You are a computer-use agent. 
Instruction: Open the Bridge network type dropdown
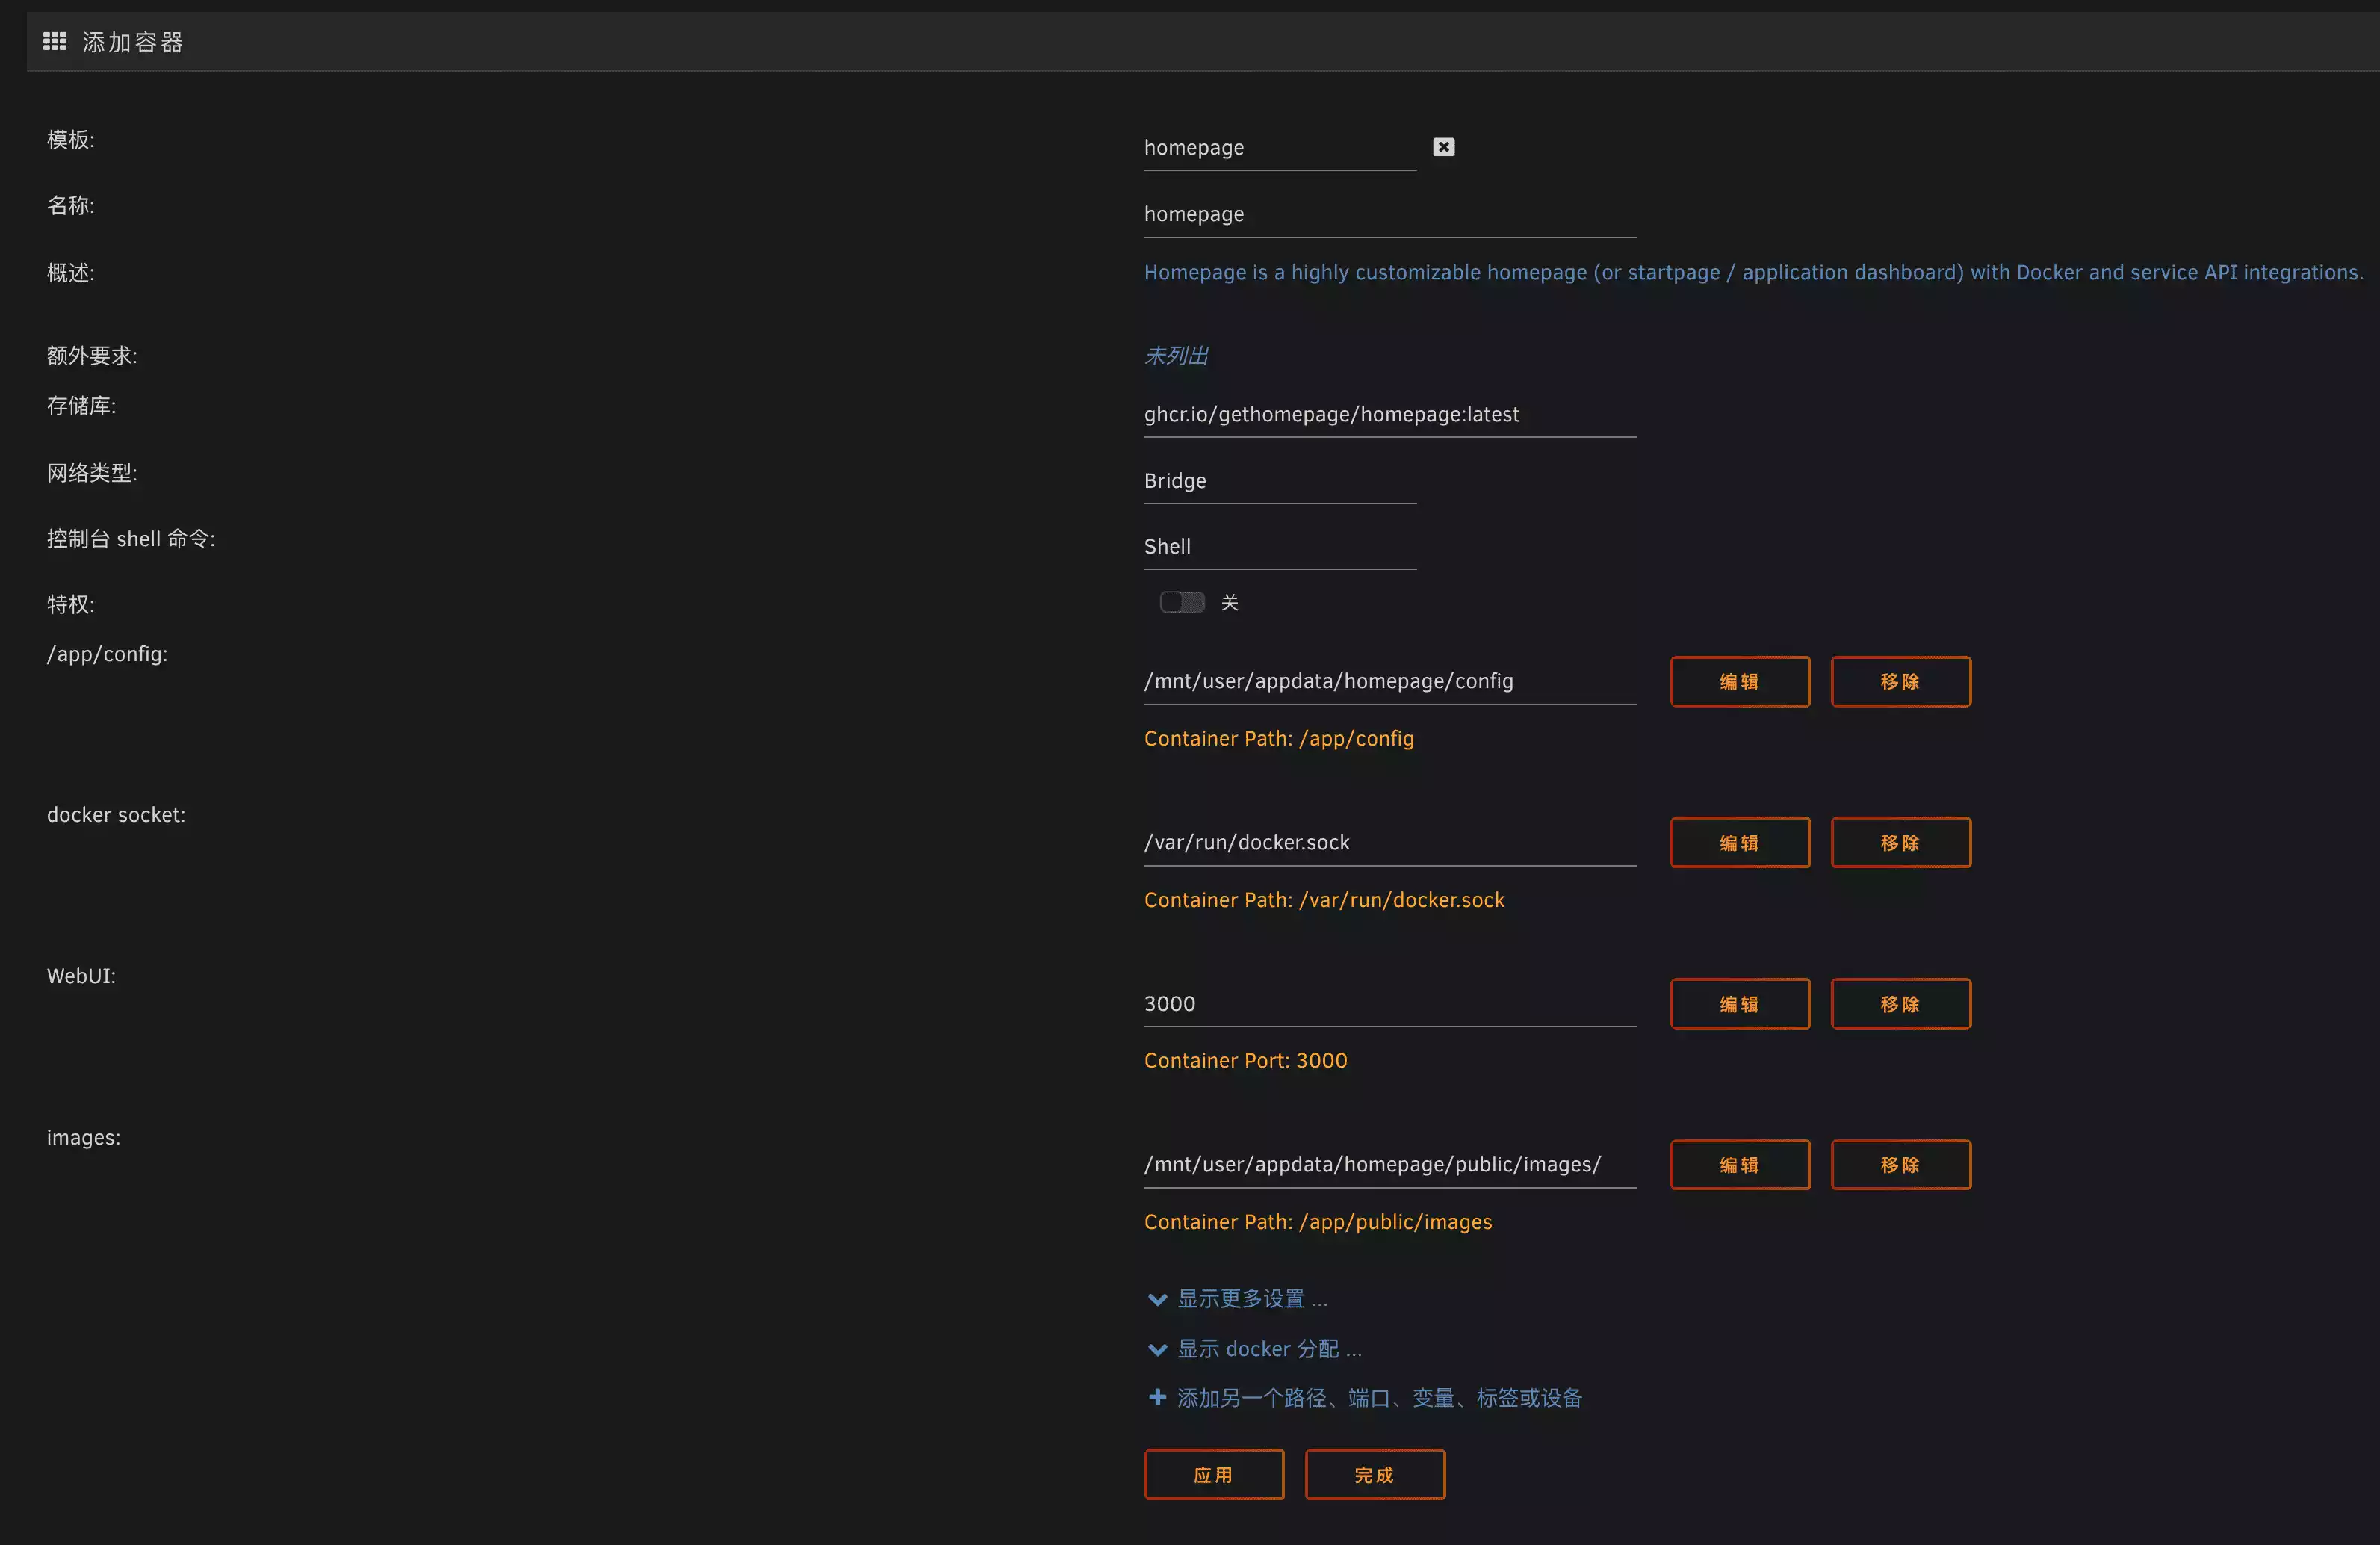coord(1279,481)
